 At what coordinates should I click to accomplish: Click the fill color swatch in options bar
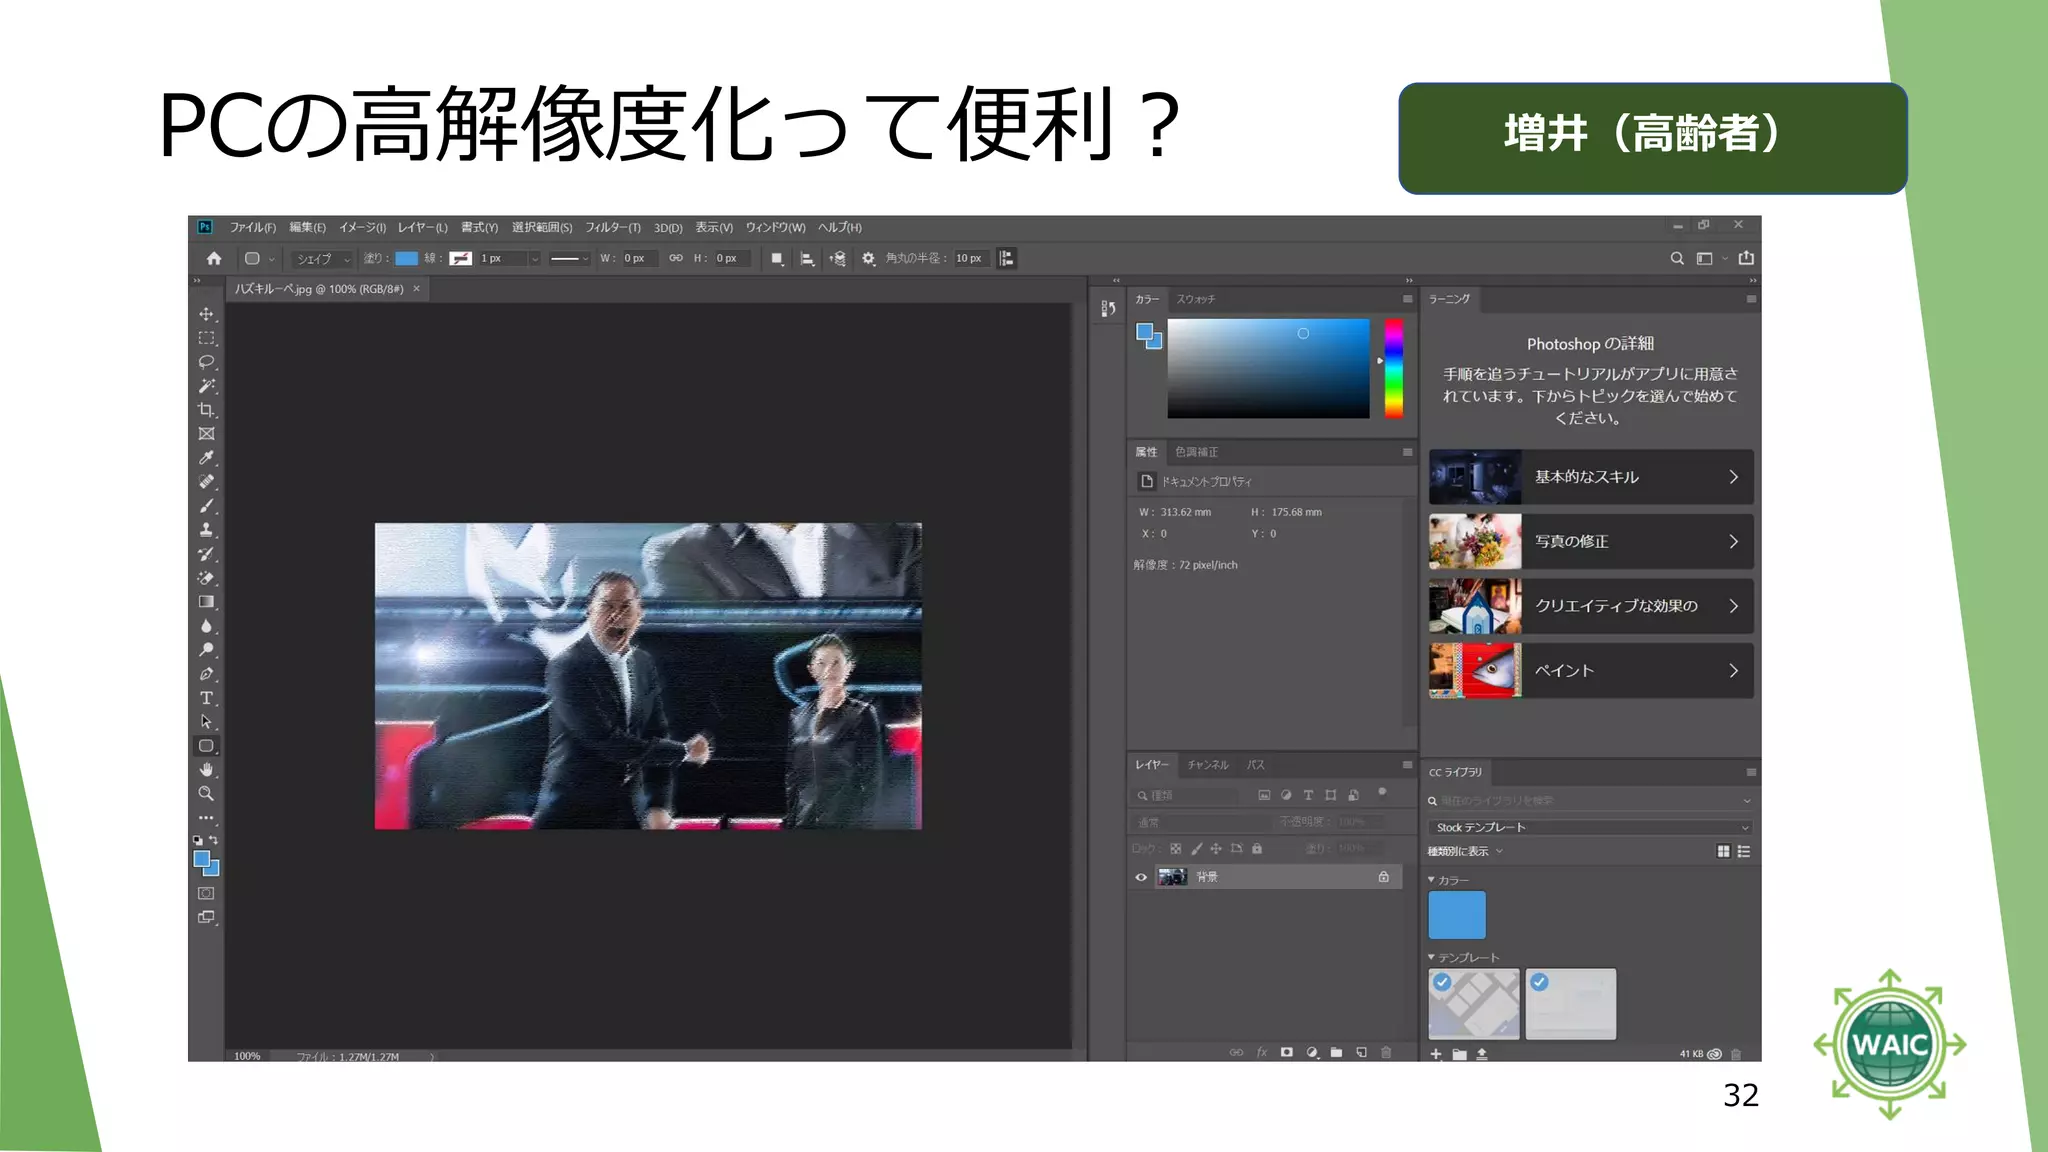[x=406, y=259]
